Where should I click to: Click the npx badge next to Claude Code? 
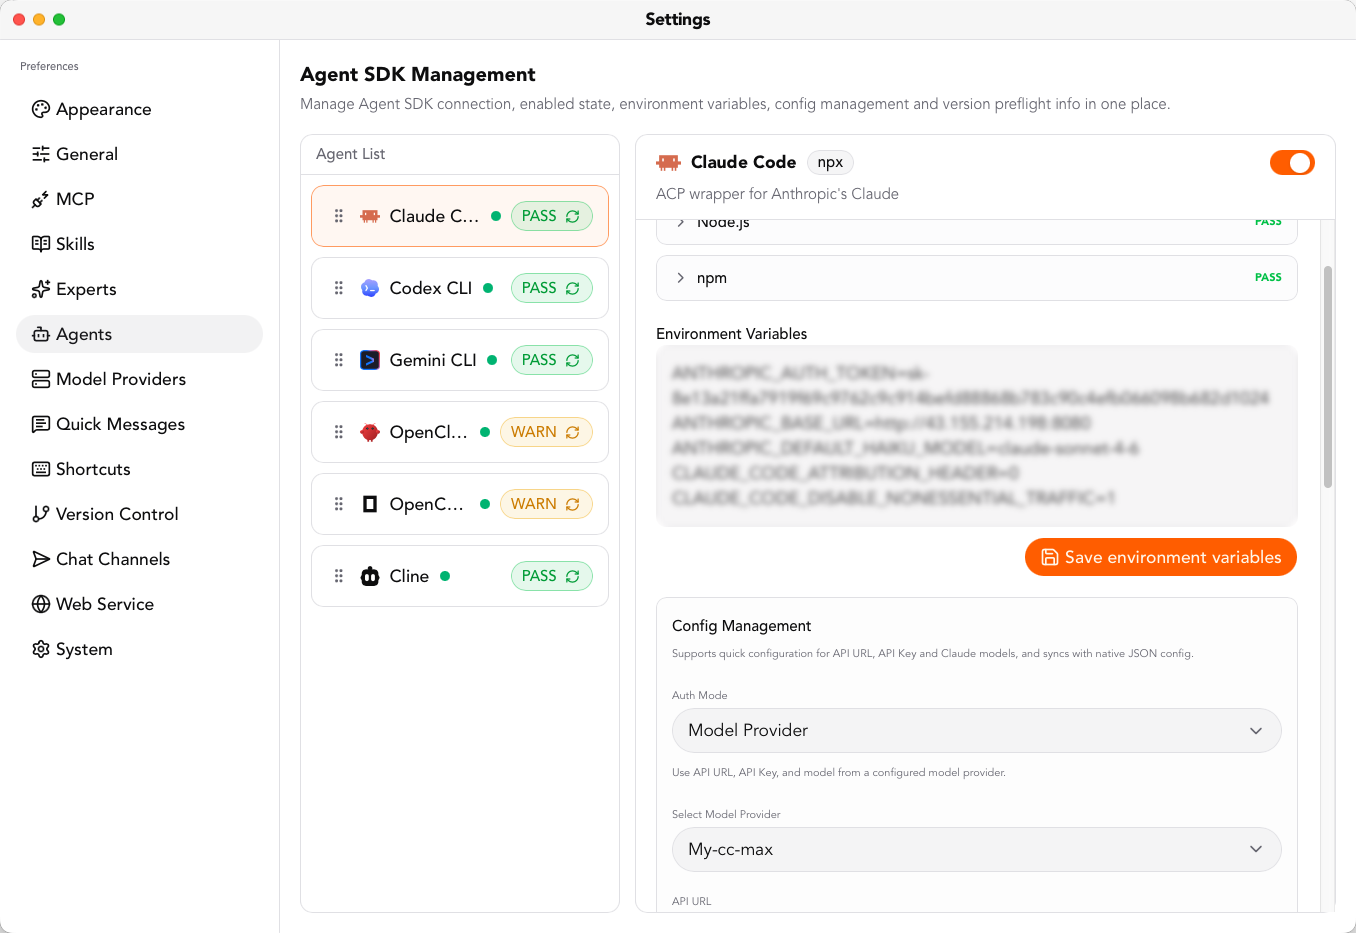click(x=830, y=162)
